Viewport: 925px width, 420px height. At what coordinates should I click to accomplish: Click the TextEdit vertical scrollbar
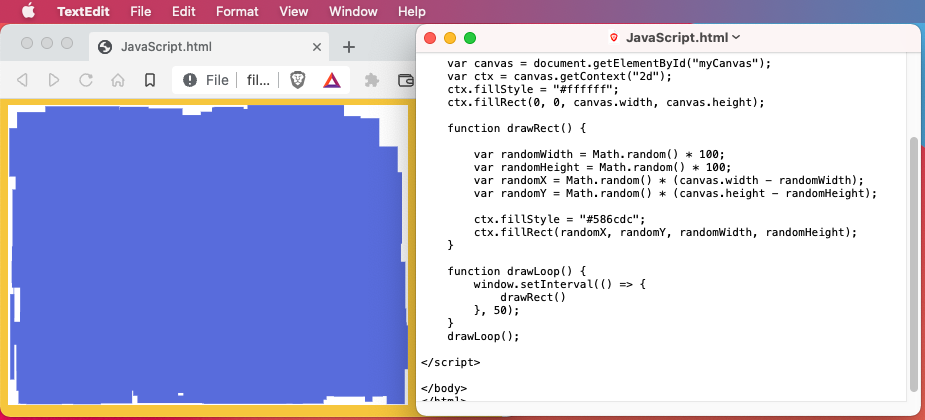(x=914, y=264)
